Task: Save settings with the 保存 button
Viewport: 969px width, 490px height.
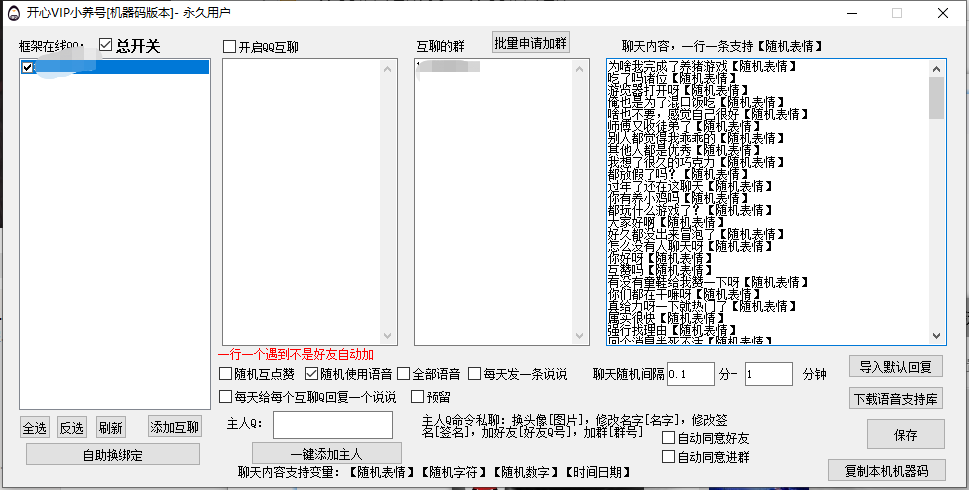Action: pos(906,434)
